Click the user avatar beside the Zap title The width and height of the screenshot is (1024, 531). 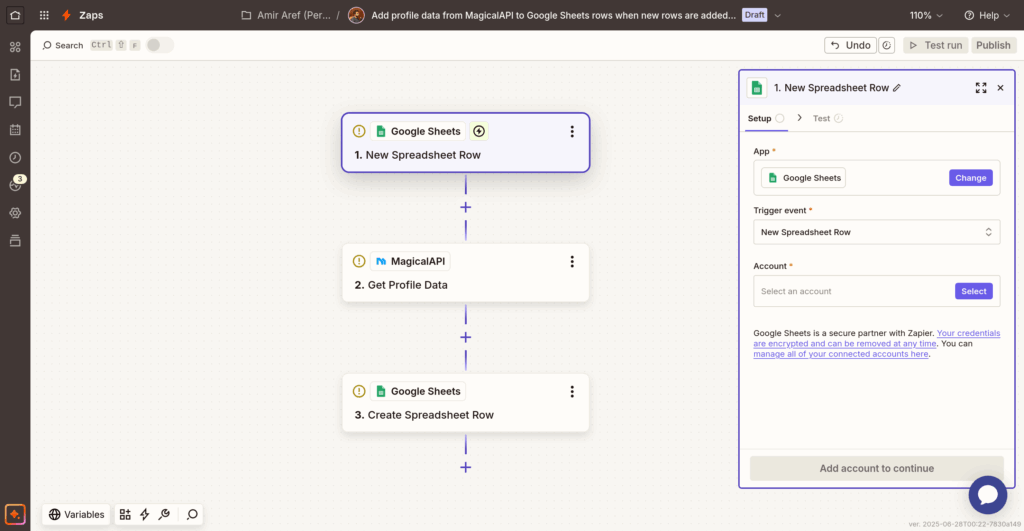click(356, 15)
